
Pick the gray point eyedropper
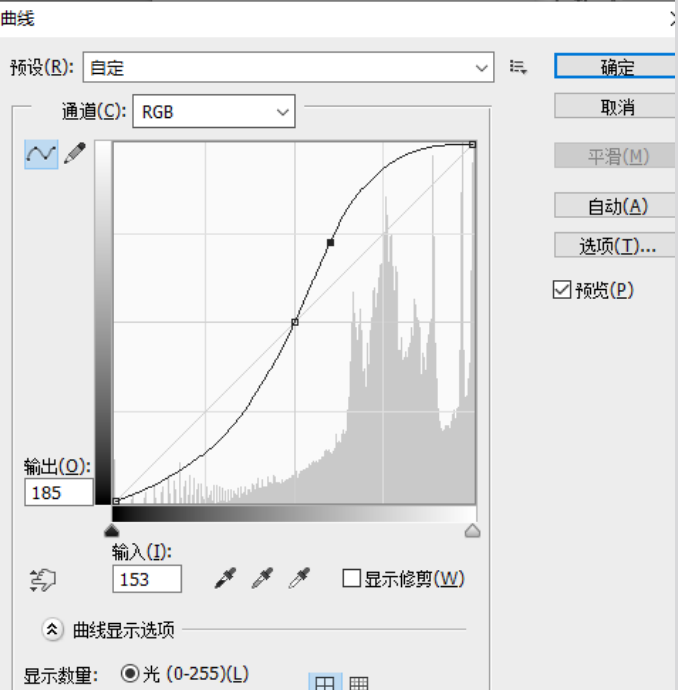pyautogui.click(x=263, y=578)
